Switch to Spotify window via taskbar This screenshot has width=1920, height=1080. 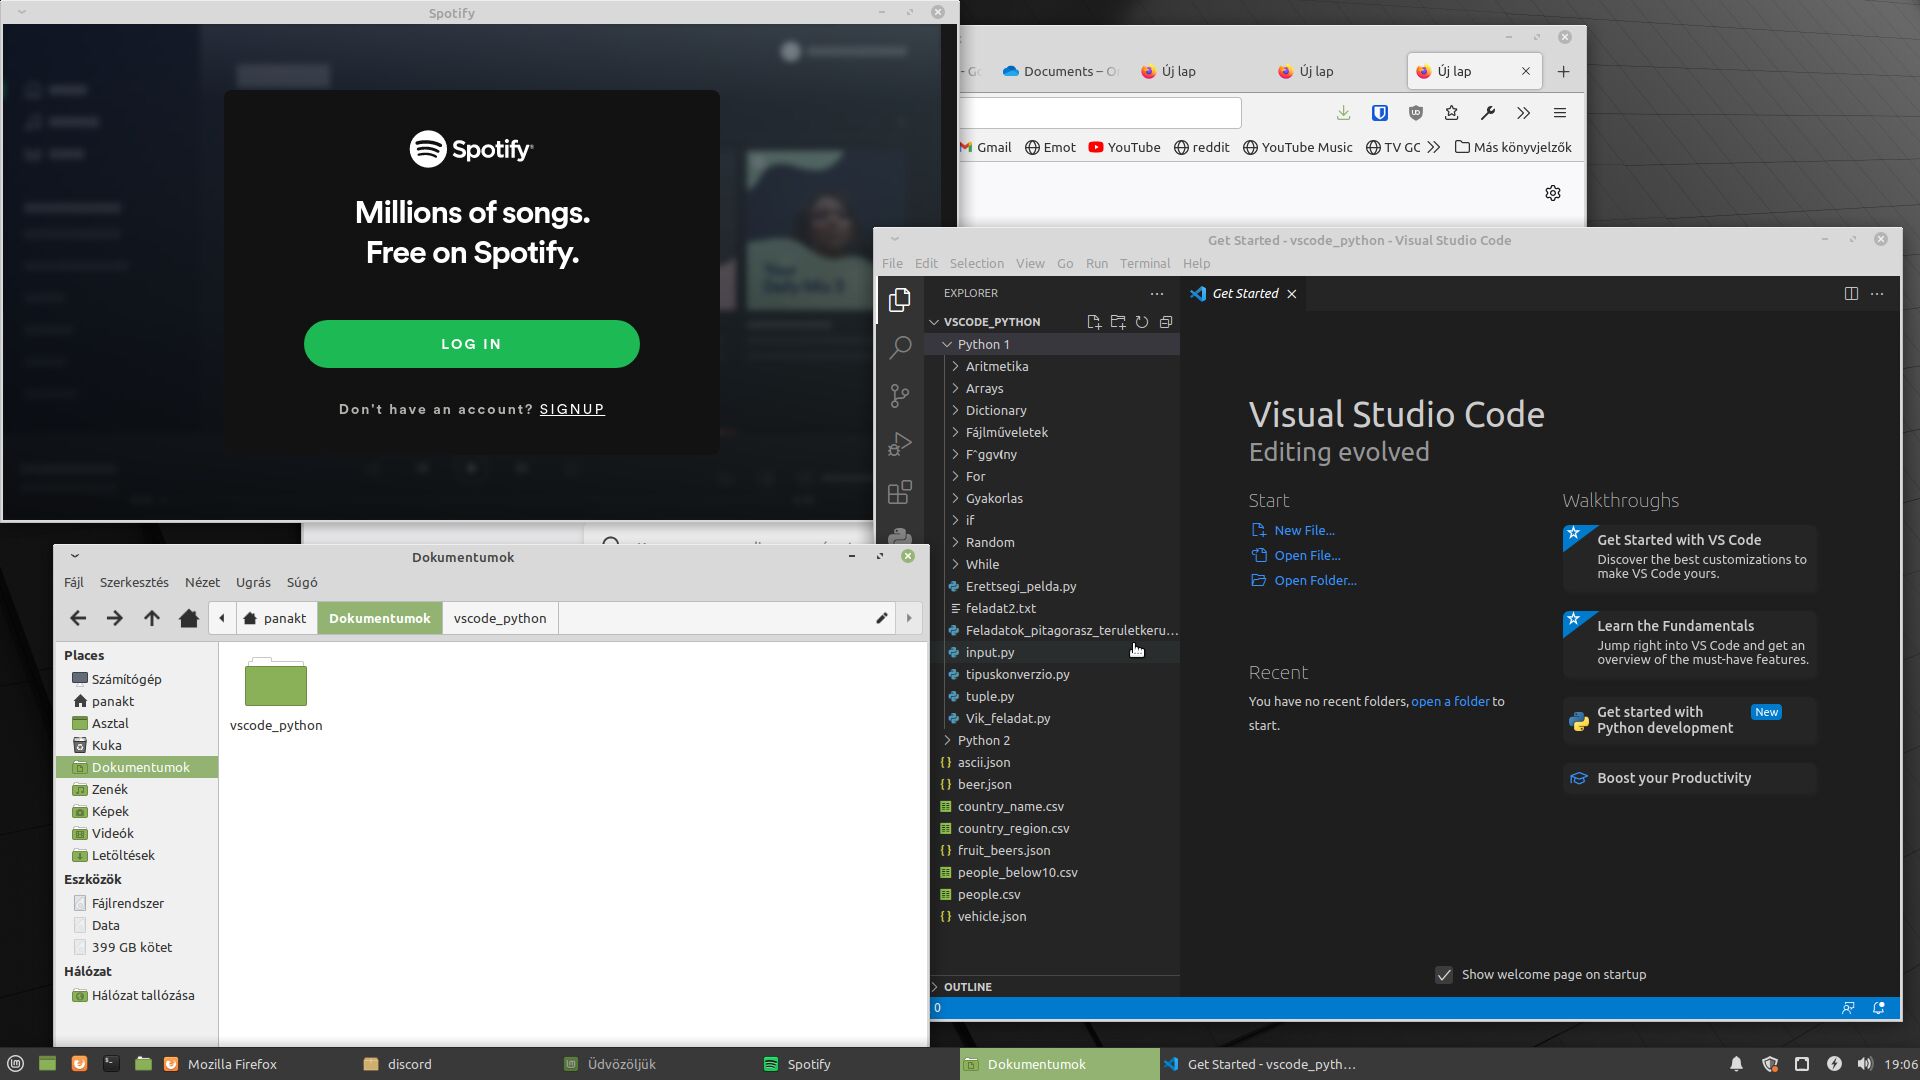[x=809, y=1064]
